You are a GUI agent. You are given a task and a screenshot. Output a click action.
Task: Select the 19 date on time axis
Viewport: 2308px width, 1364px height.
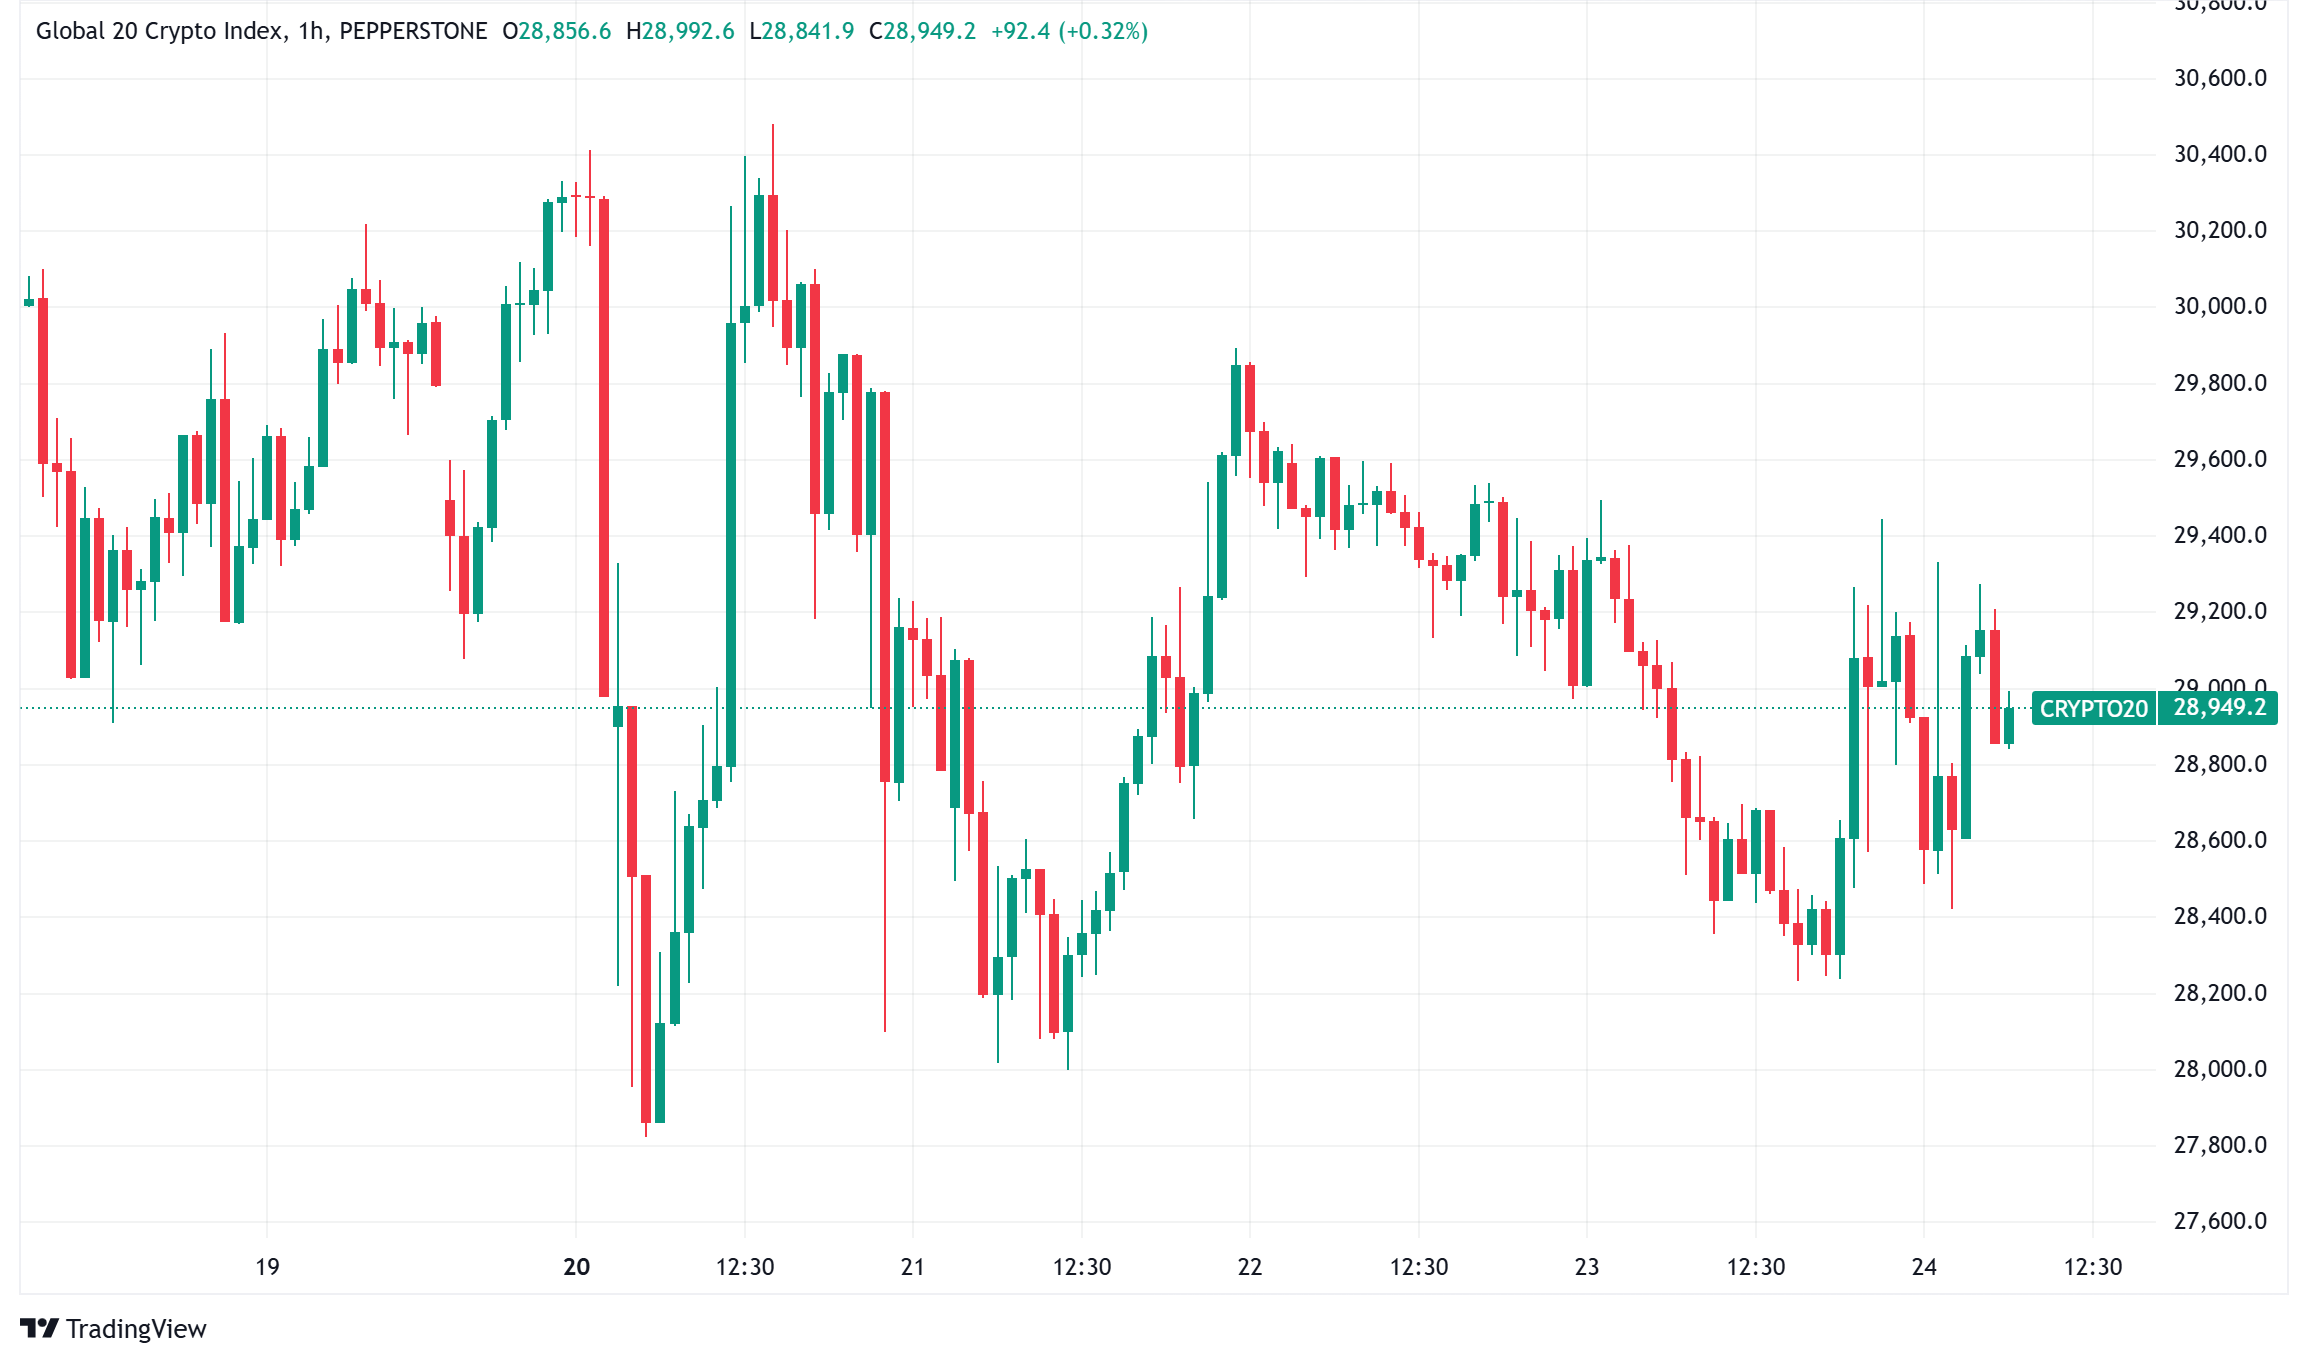point(267,1267)
